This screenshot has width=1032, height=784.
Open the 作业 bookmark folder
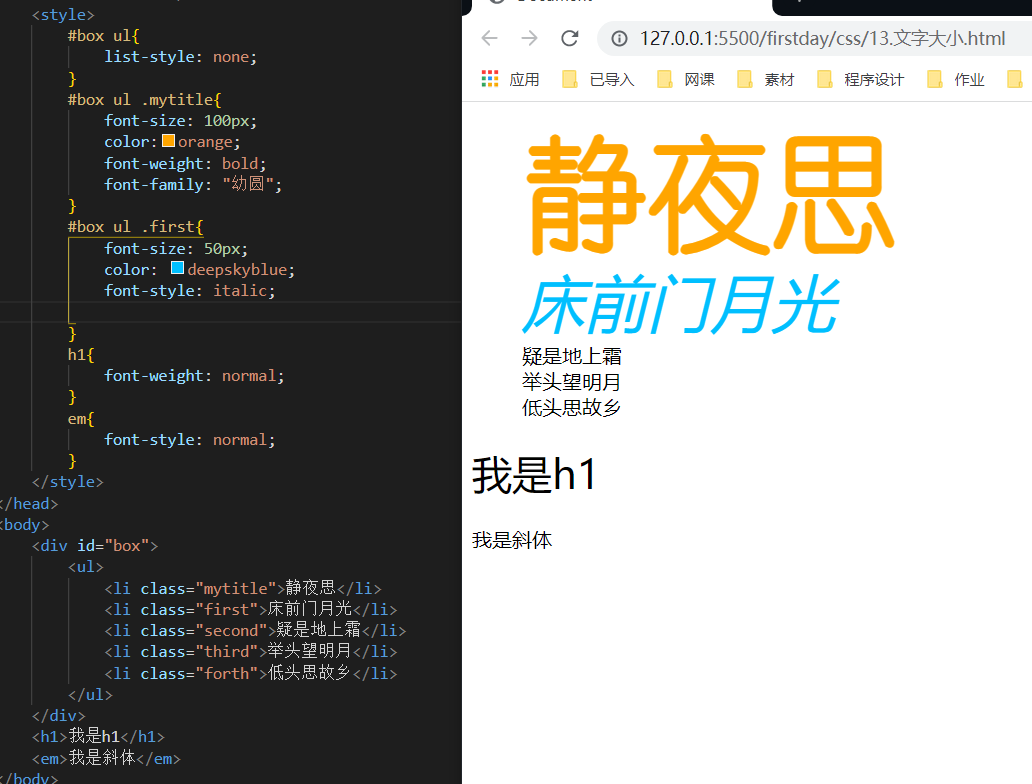point(956,80)
